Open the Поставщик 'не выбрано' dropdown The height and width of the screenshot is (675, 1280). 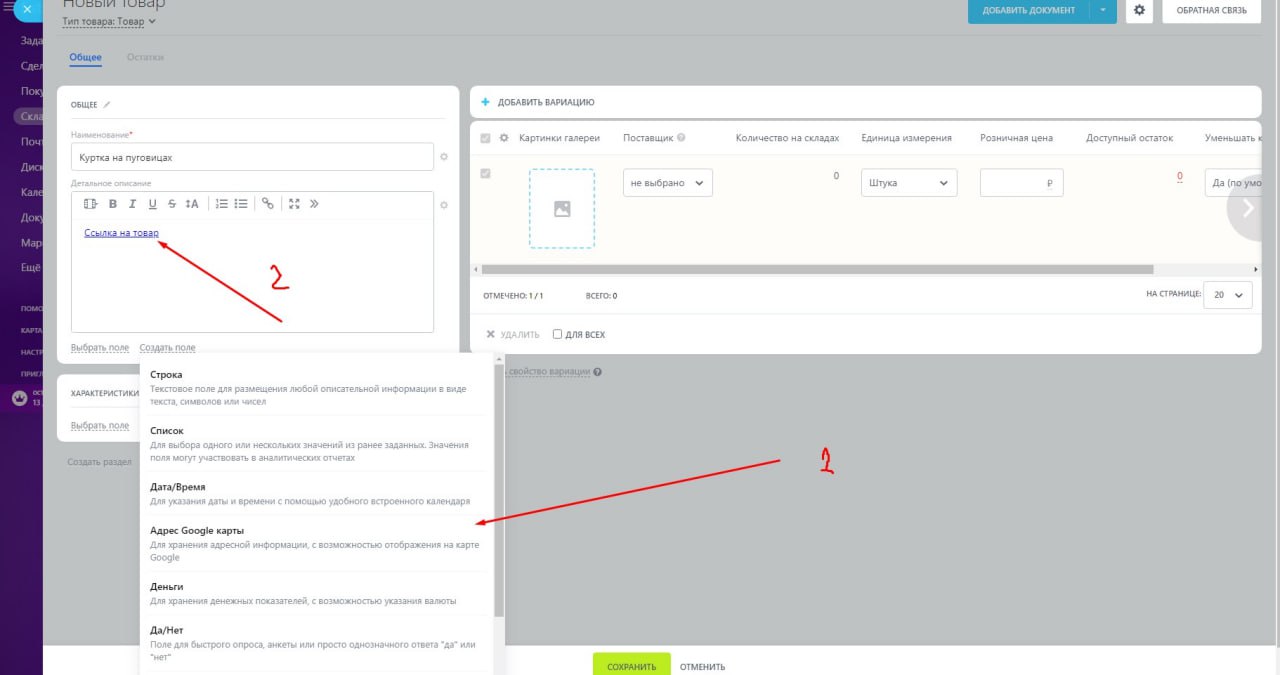pyautogui.click(x=668, y=183)
